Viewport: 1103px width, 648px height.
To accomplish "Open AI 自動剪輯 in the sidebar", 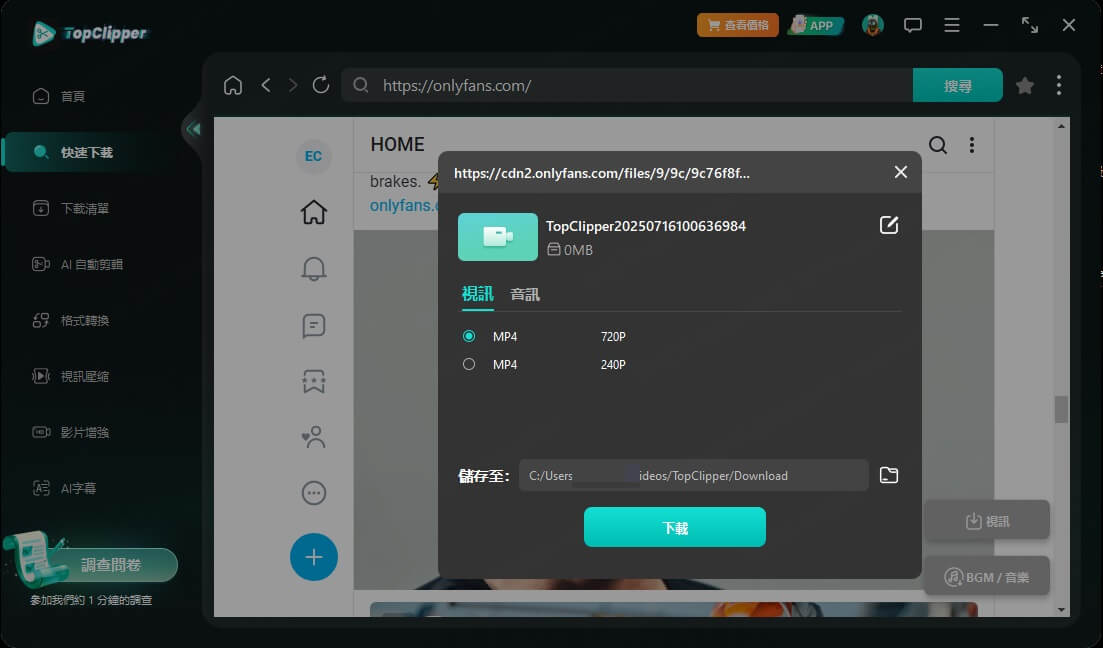I will pyautogui.click(x=77, y=265).
